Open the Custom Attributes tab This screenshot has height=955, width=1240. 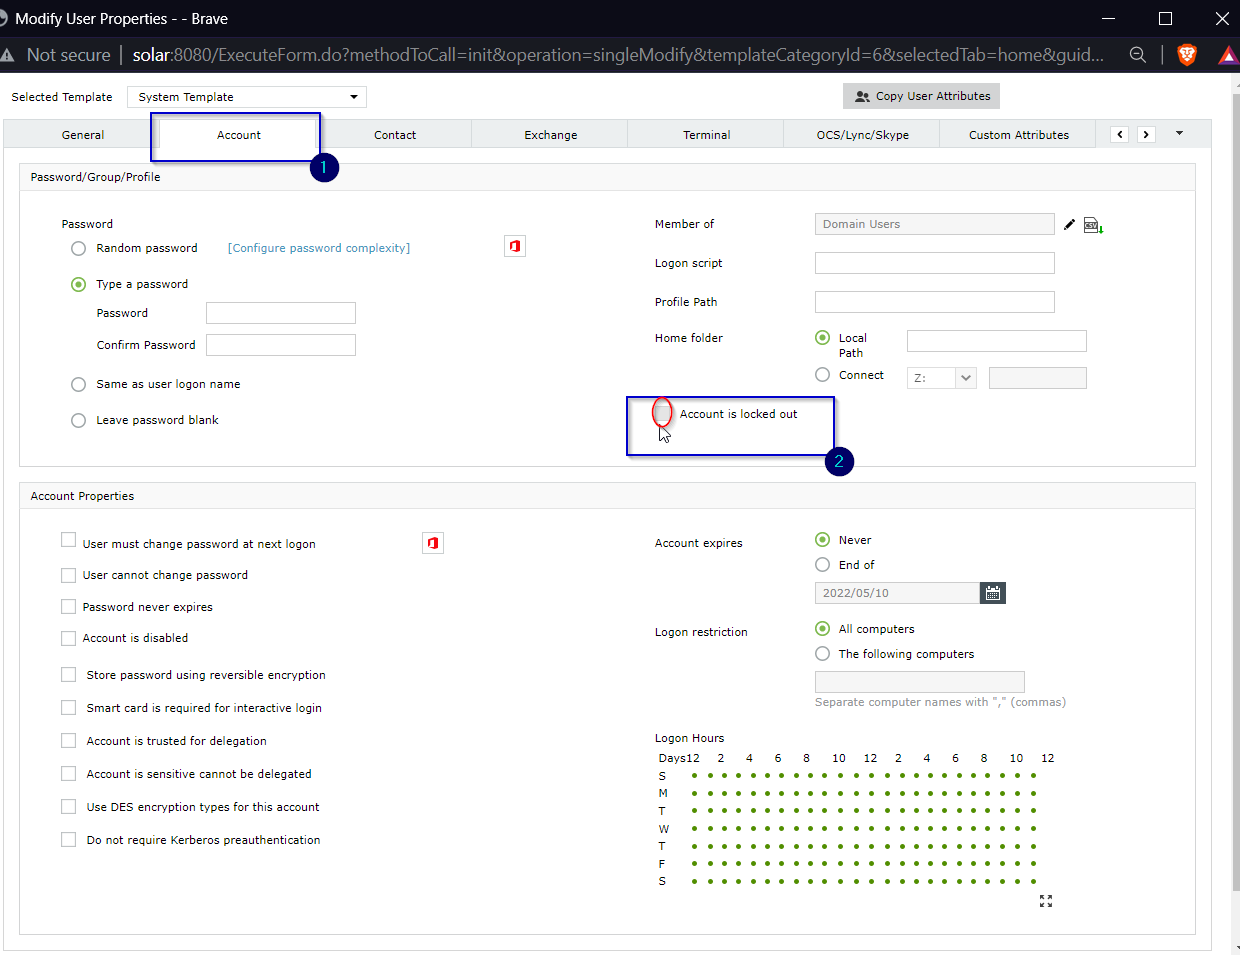pos(1018,135)
